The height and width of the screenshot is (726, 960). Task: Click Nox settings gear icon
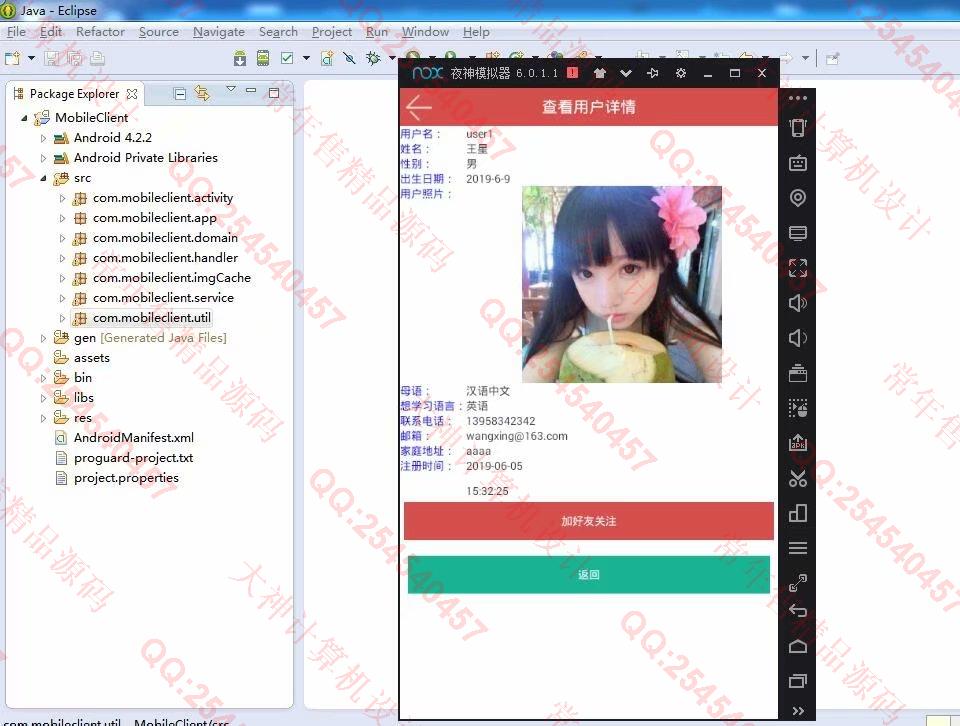tap(680, 73)
